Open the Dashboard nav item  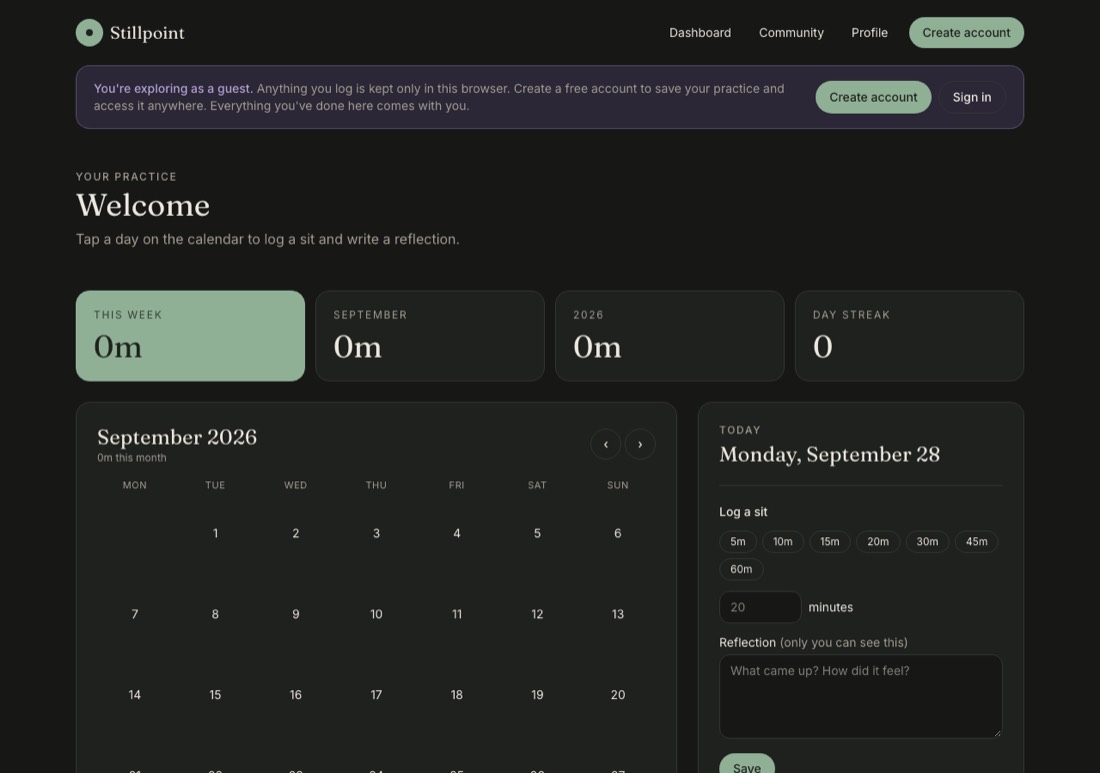[699, 32]
